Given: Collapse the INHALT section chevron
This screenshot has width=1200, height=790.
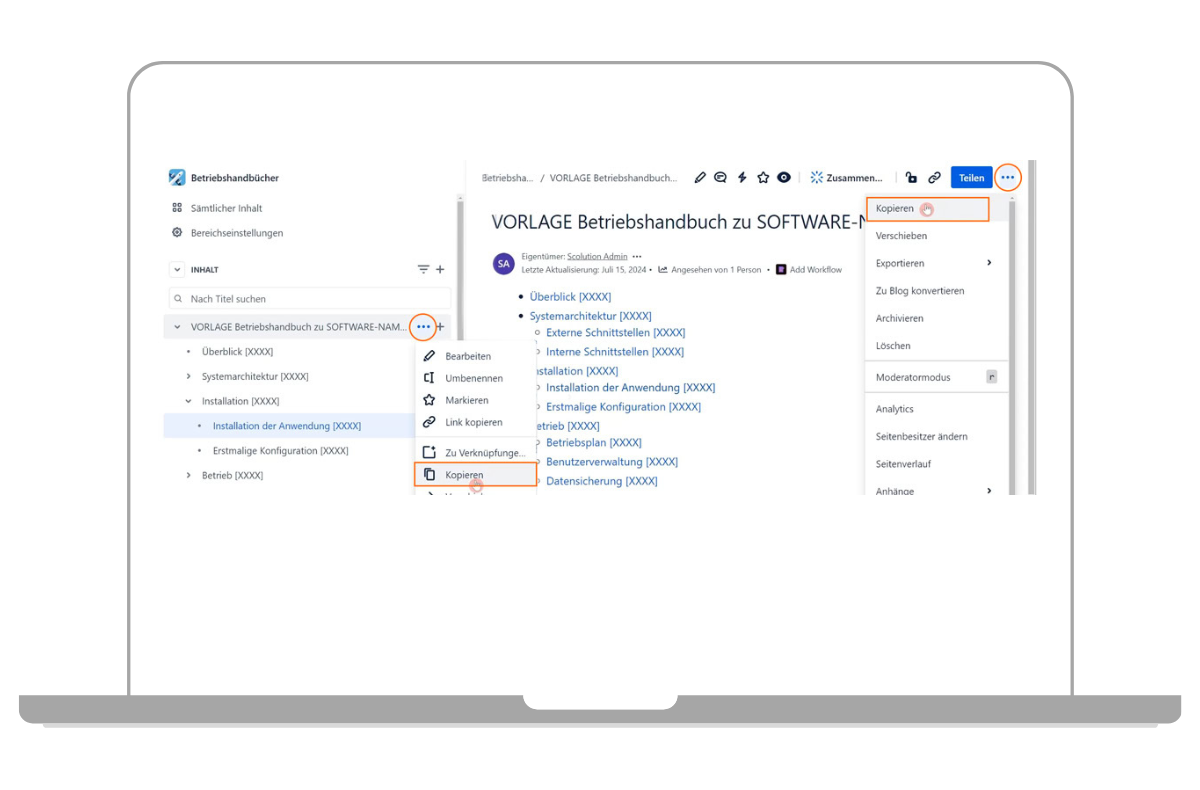Looking at the screenshot, I should (178, 270).
